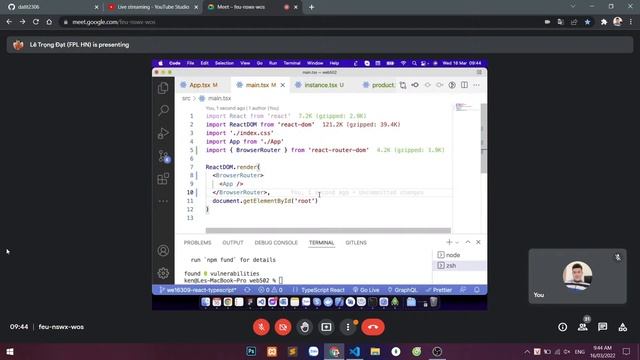
Task: Select node terminal in list
Action: pyautogui.click(x=459, y=255)
